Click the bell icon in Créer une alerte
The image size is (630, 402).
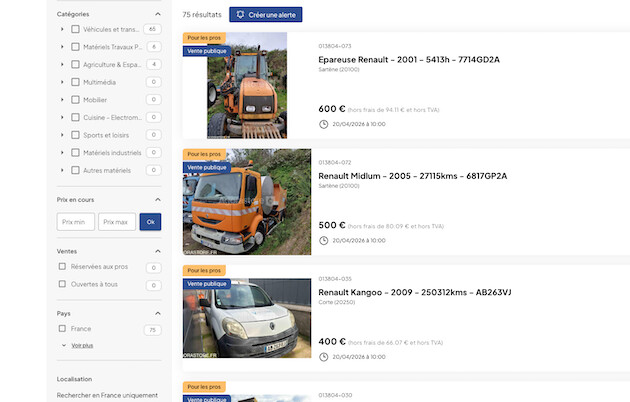[x=240, y=15]
